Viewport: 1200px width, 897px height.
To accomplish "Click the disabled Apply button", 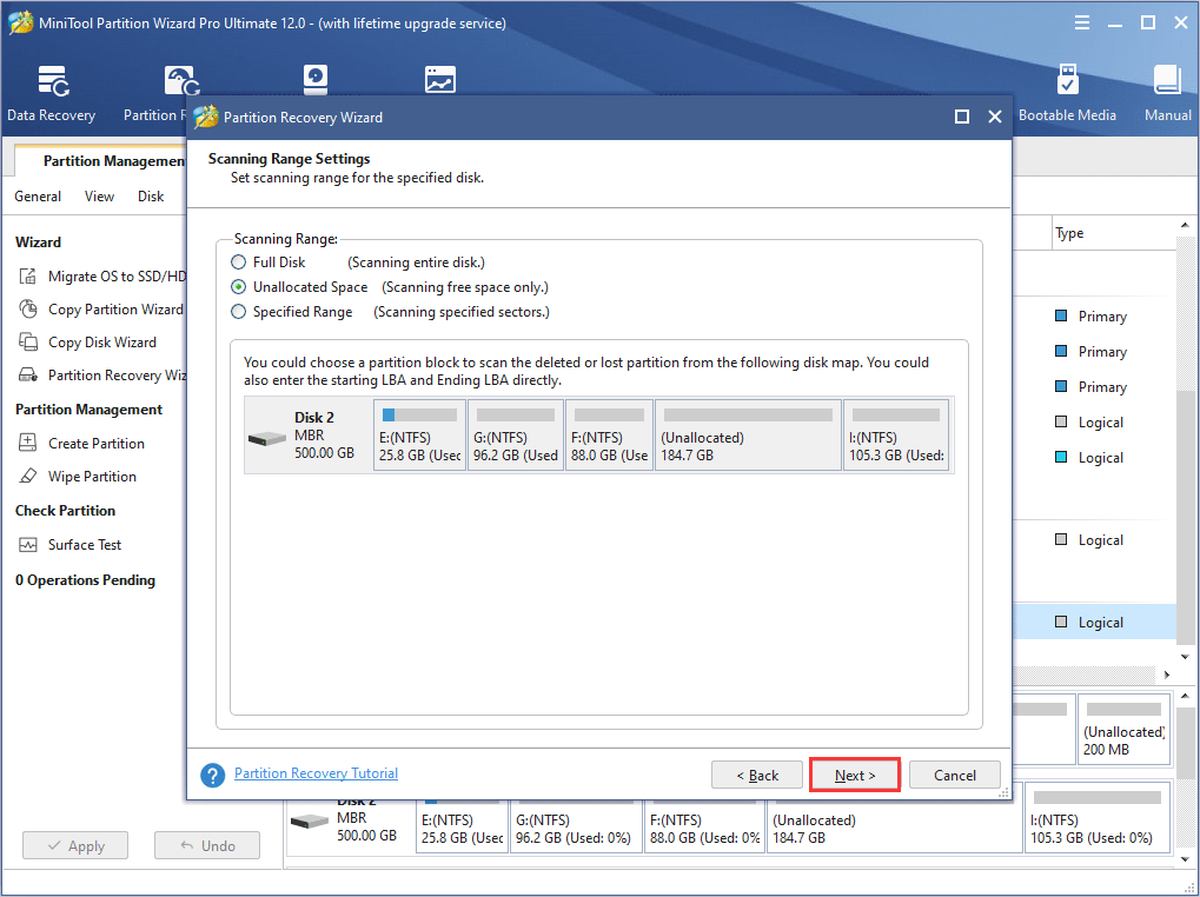I will (x=76, y=846).
